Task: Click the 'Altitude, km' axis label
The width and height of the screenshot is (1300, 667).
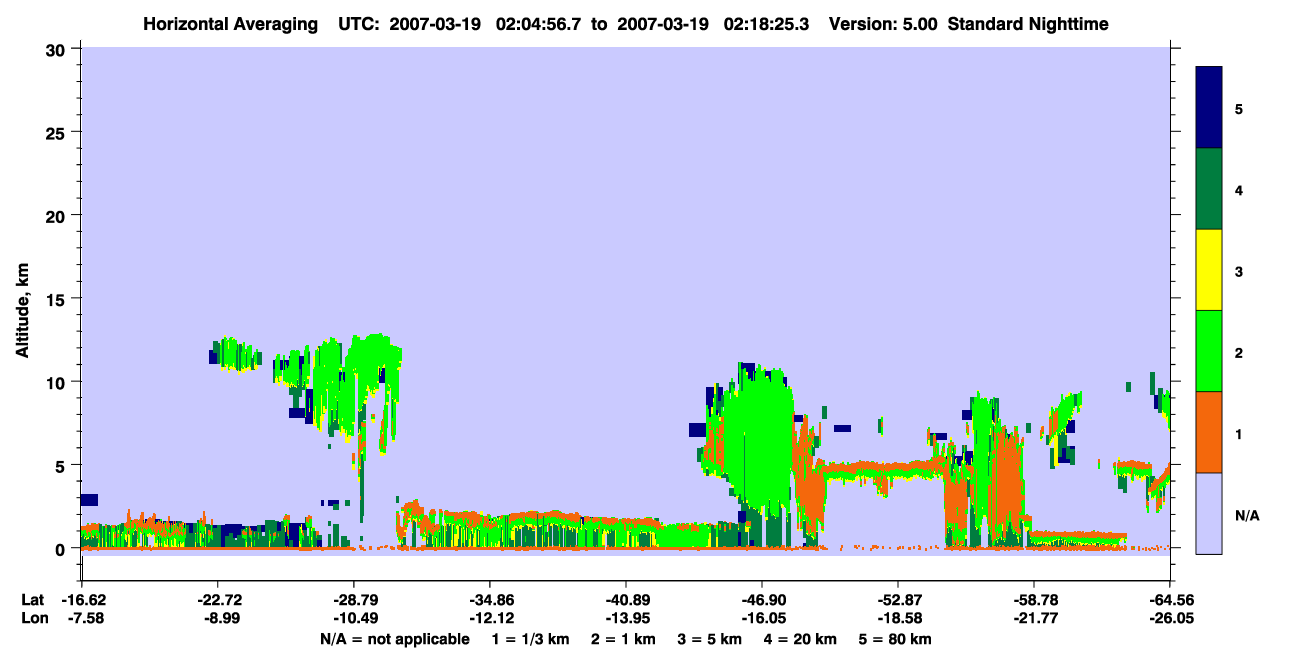Action: [x=22, y=312]
